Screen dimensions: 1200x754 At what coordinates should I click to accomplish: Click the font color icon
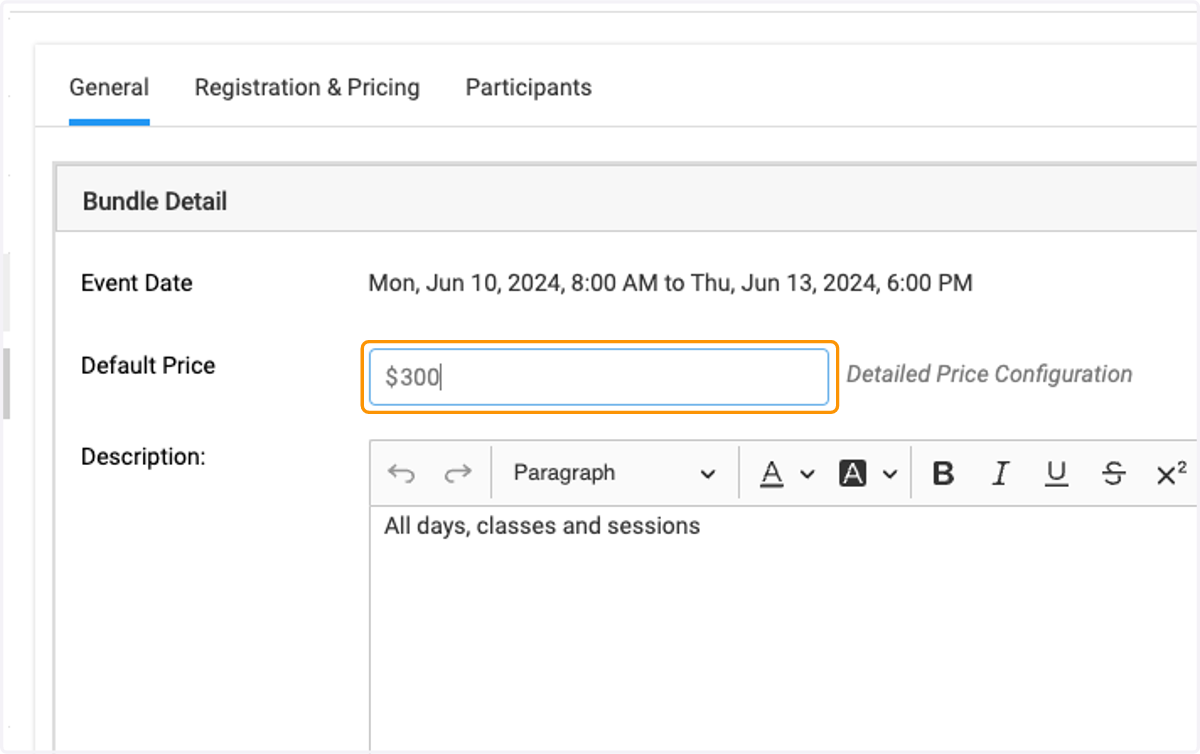[x=771, y=473]
